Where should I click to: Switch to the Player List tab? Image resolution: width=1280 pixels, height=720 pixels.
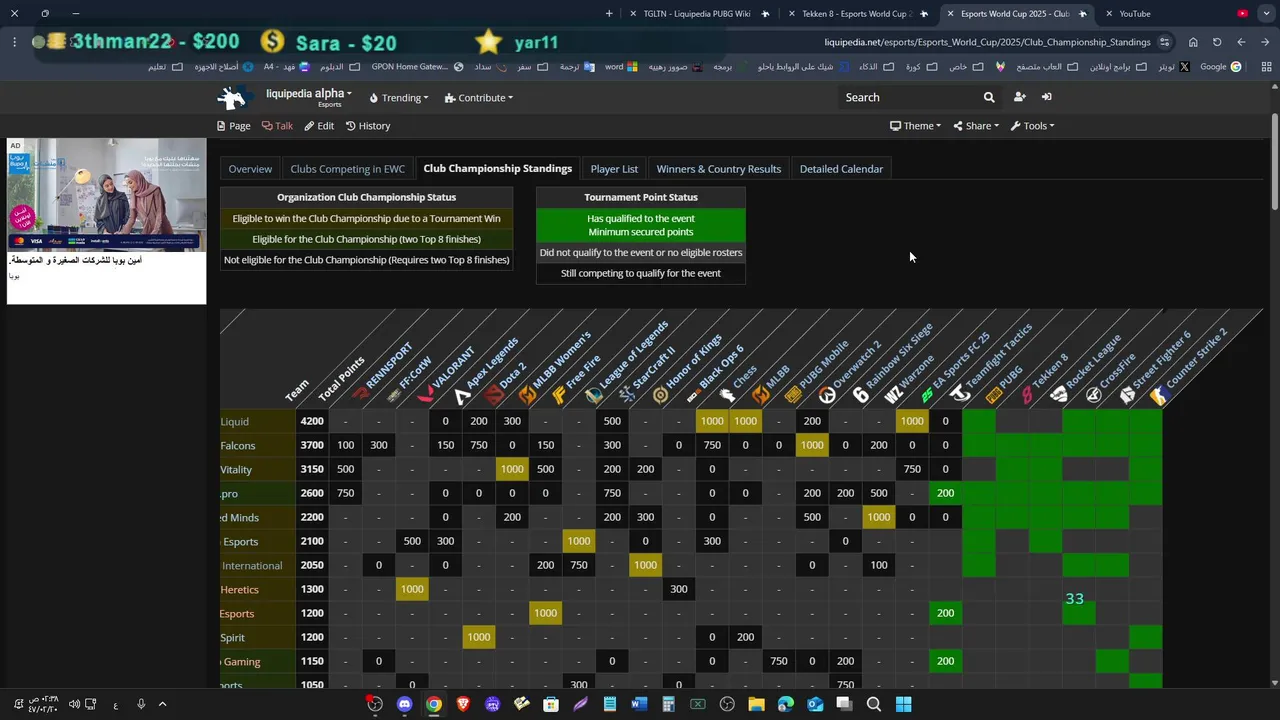tap(614, 169)
